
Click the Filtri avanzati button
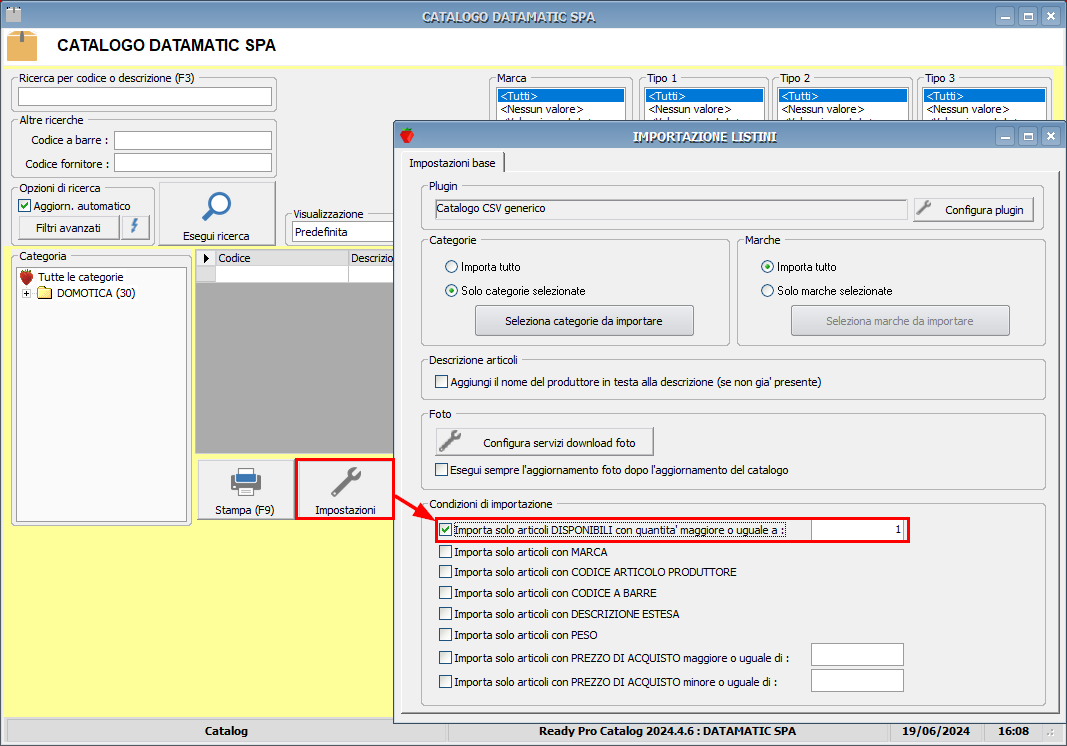coord(69,228)
